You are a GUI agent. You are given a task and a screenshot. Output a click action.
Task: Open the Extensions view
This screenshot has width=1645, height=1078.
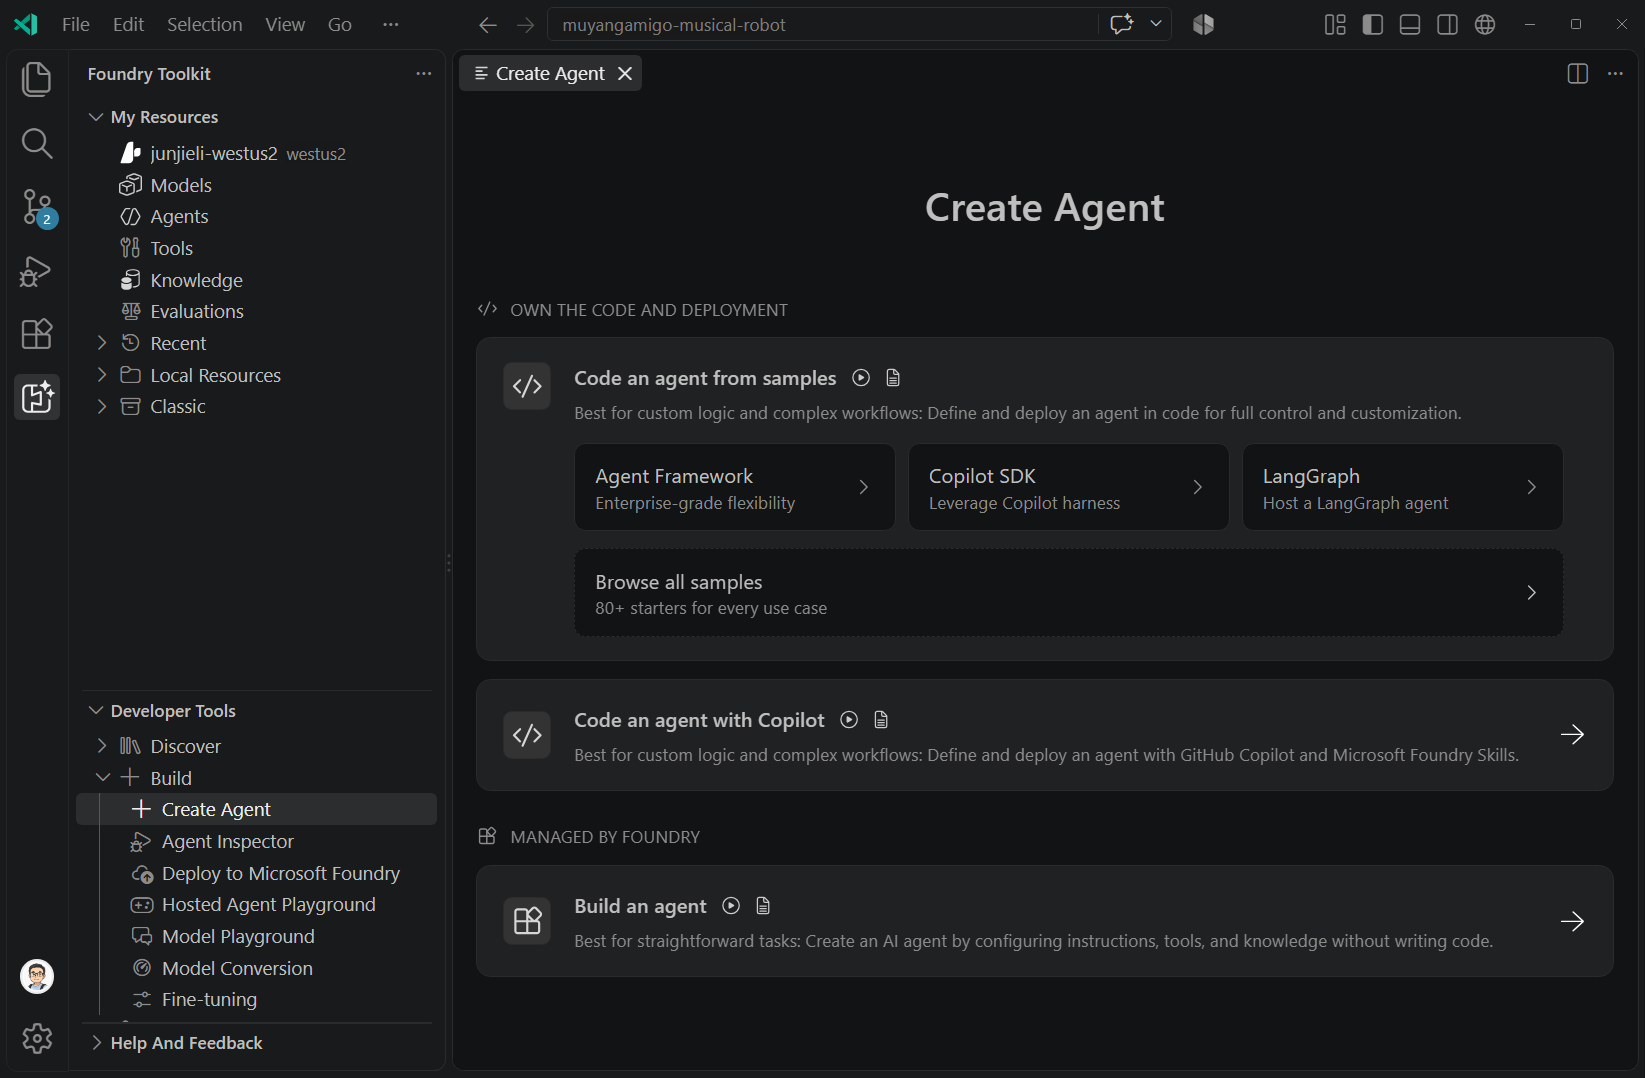pyautogui.click(x=37, y=334)
